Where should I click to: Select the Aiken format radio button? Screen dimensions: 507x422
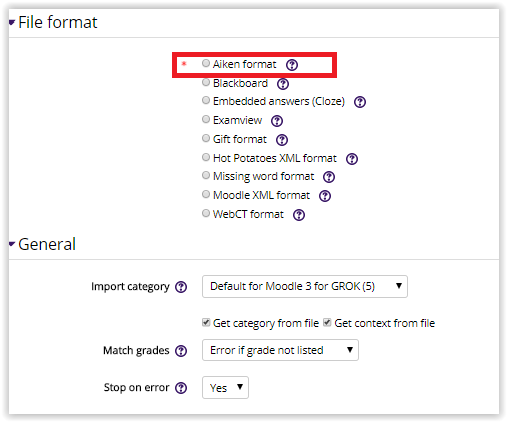click(x=206, y=63)
